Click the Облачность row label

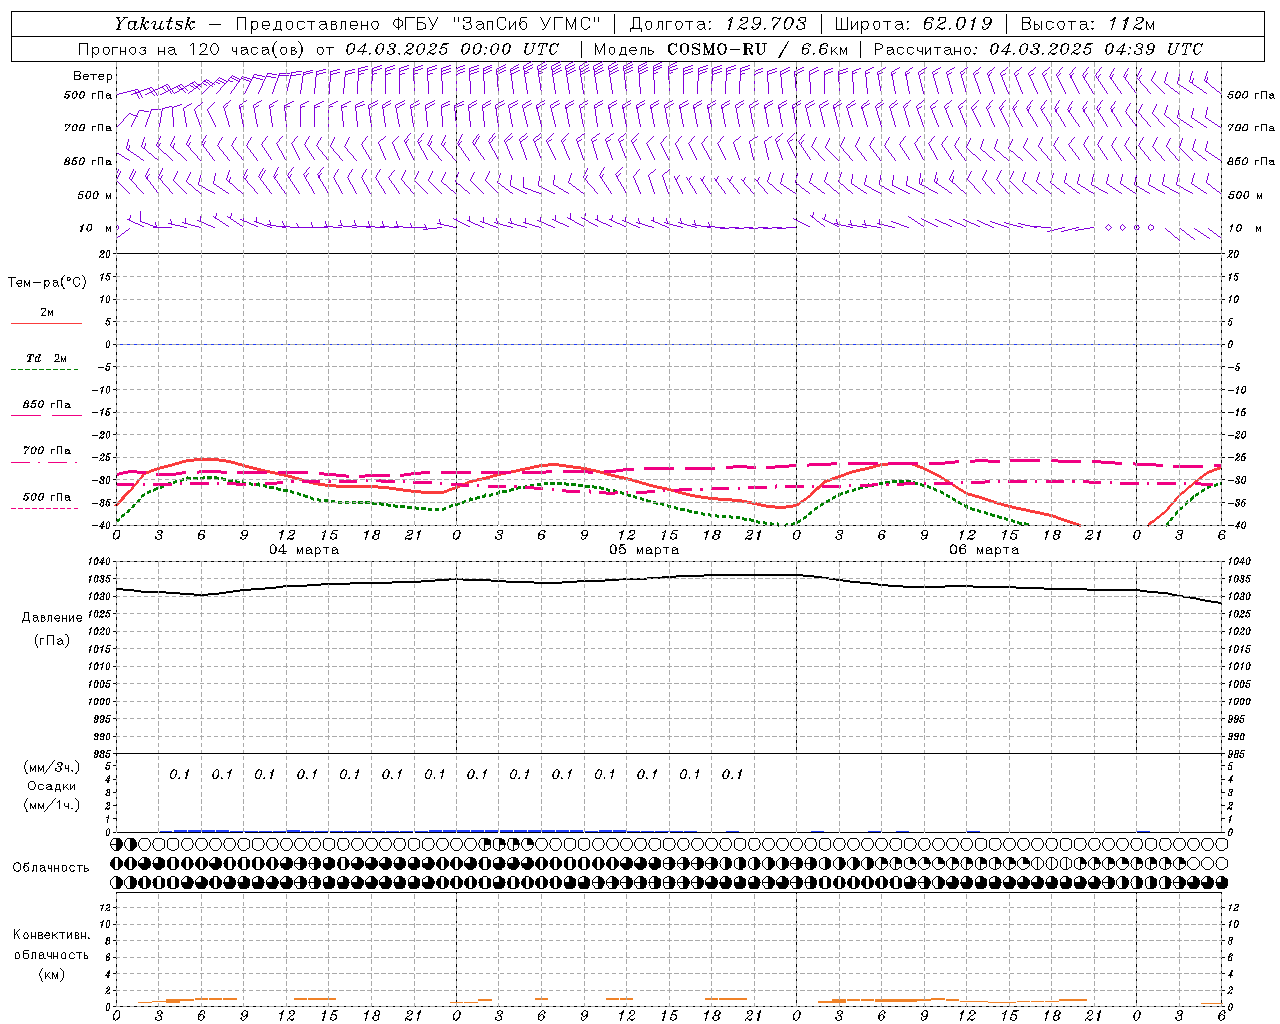pyautogui.click(x=51, y=868)
